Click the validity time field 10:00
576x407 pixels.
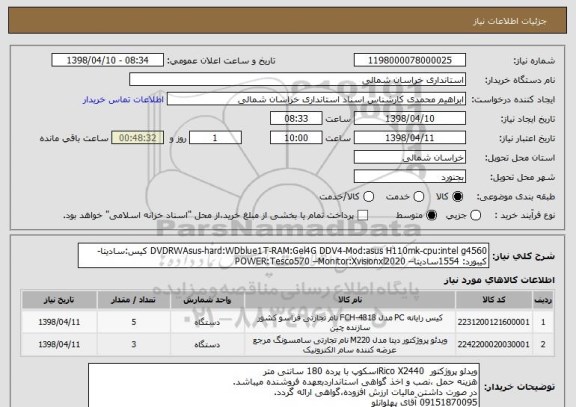(296, 138)
